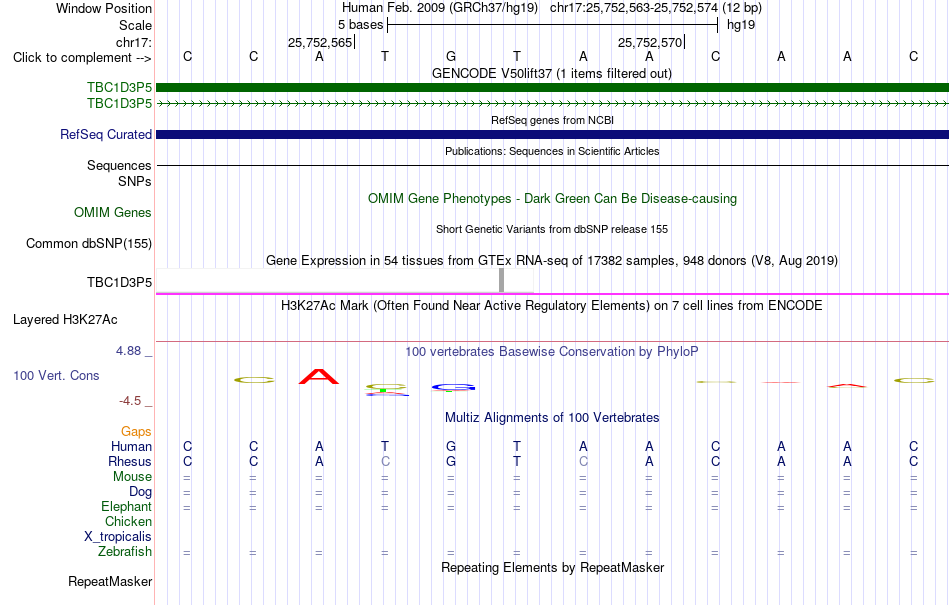Click the G in the Rhesus alignment row
Screen dimensions: 950x605
click(x=451, y=461)
